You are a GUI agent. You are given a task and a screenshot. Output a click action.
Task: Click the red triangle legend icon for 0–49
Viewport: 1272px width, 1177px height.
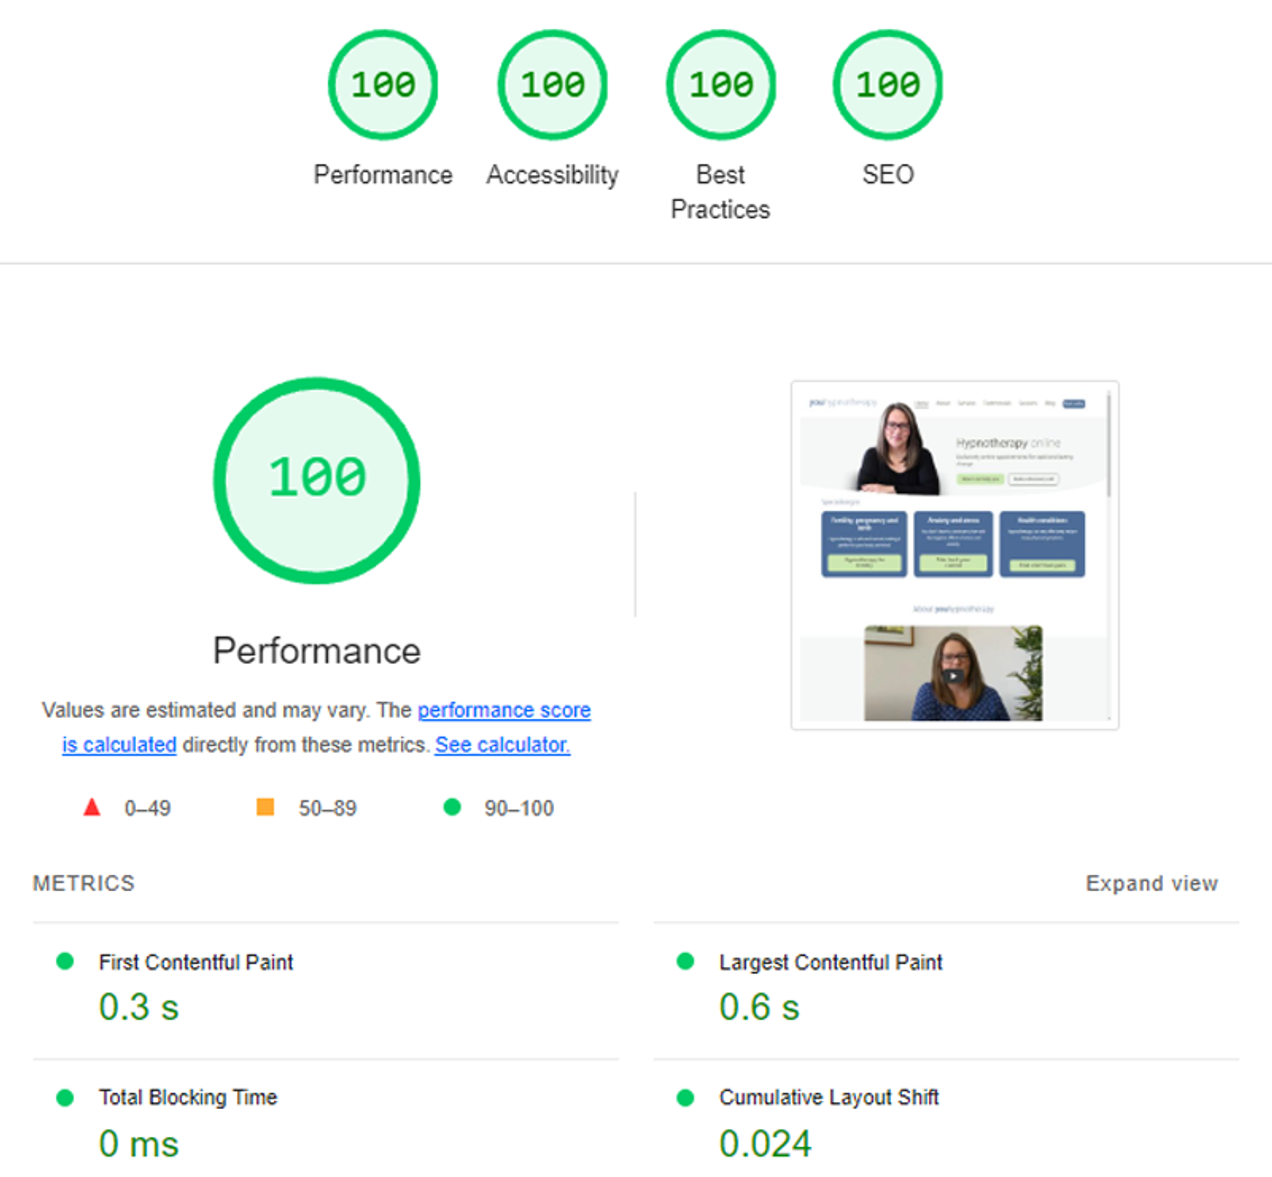click(x=92, y=807)
